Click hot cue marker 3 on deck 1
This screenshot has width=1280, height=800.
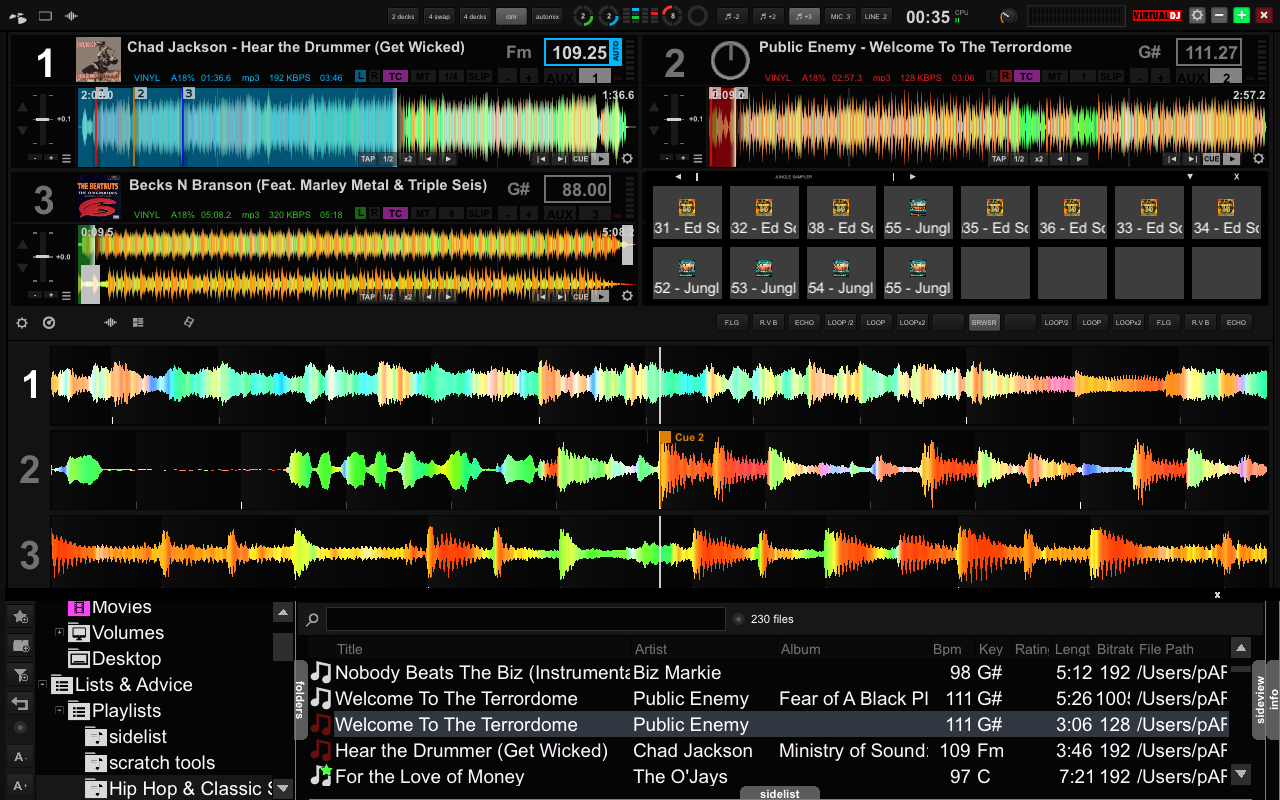click(x=189, y=93)
